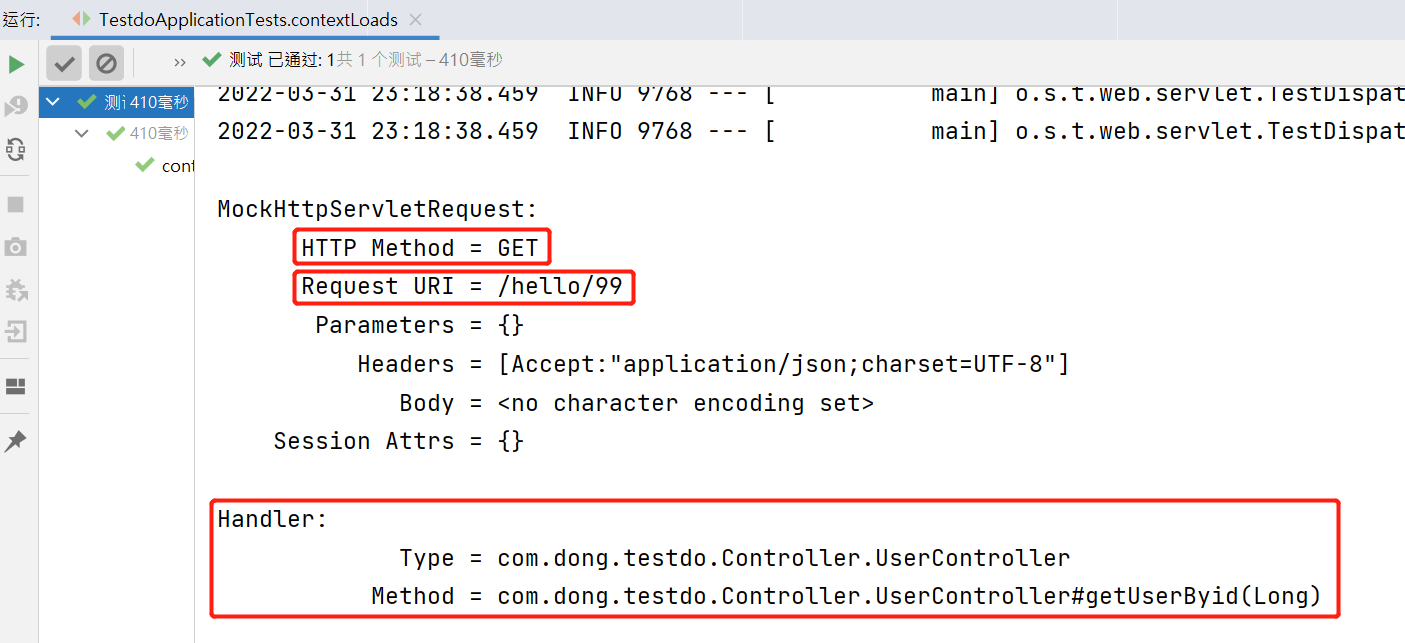Click the Exit arrow-into-box icon
This screenshot has width=1405, height=643.
[16, 332]
